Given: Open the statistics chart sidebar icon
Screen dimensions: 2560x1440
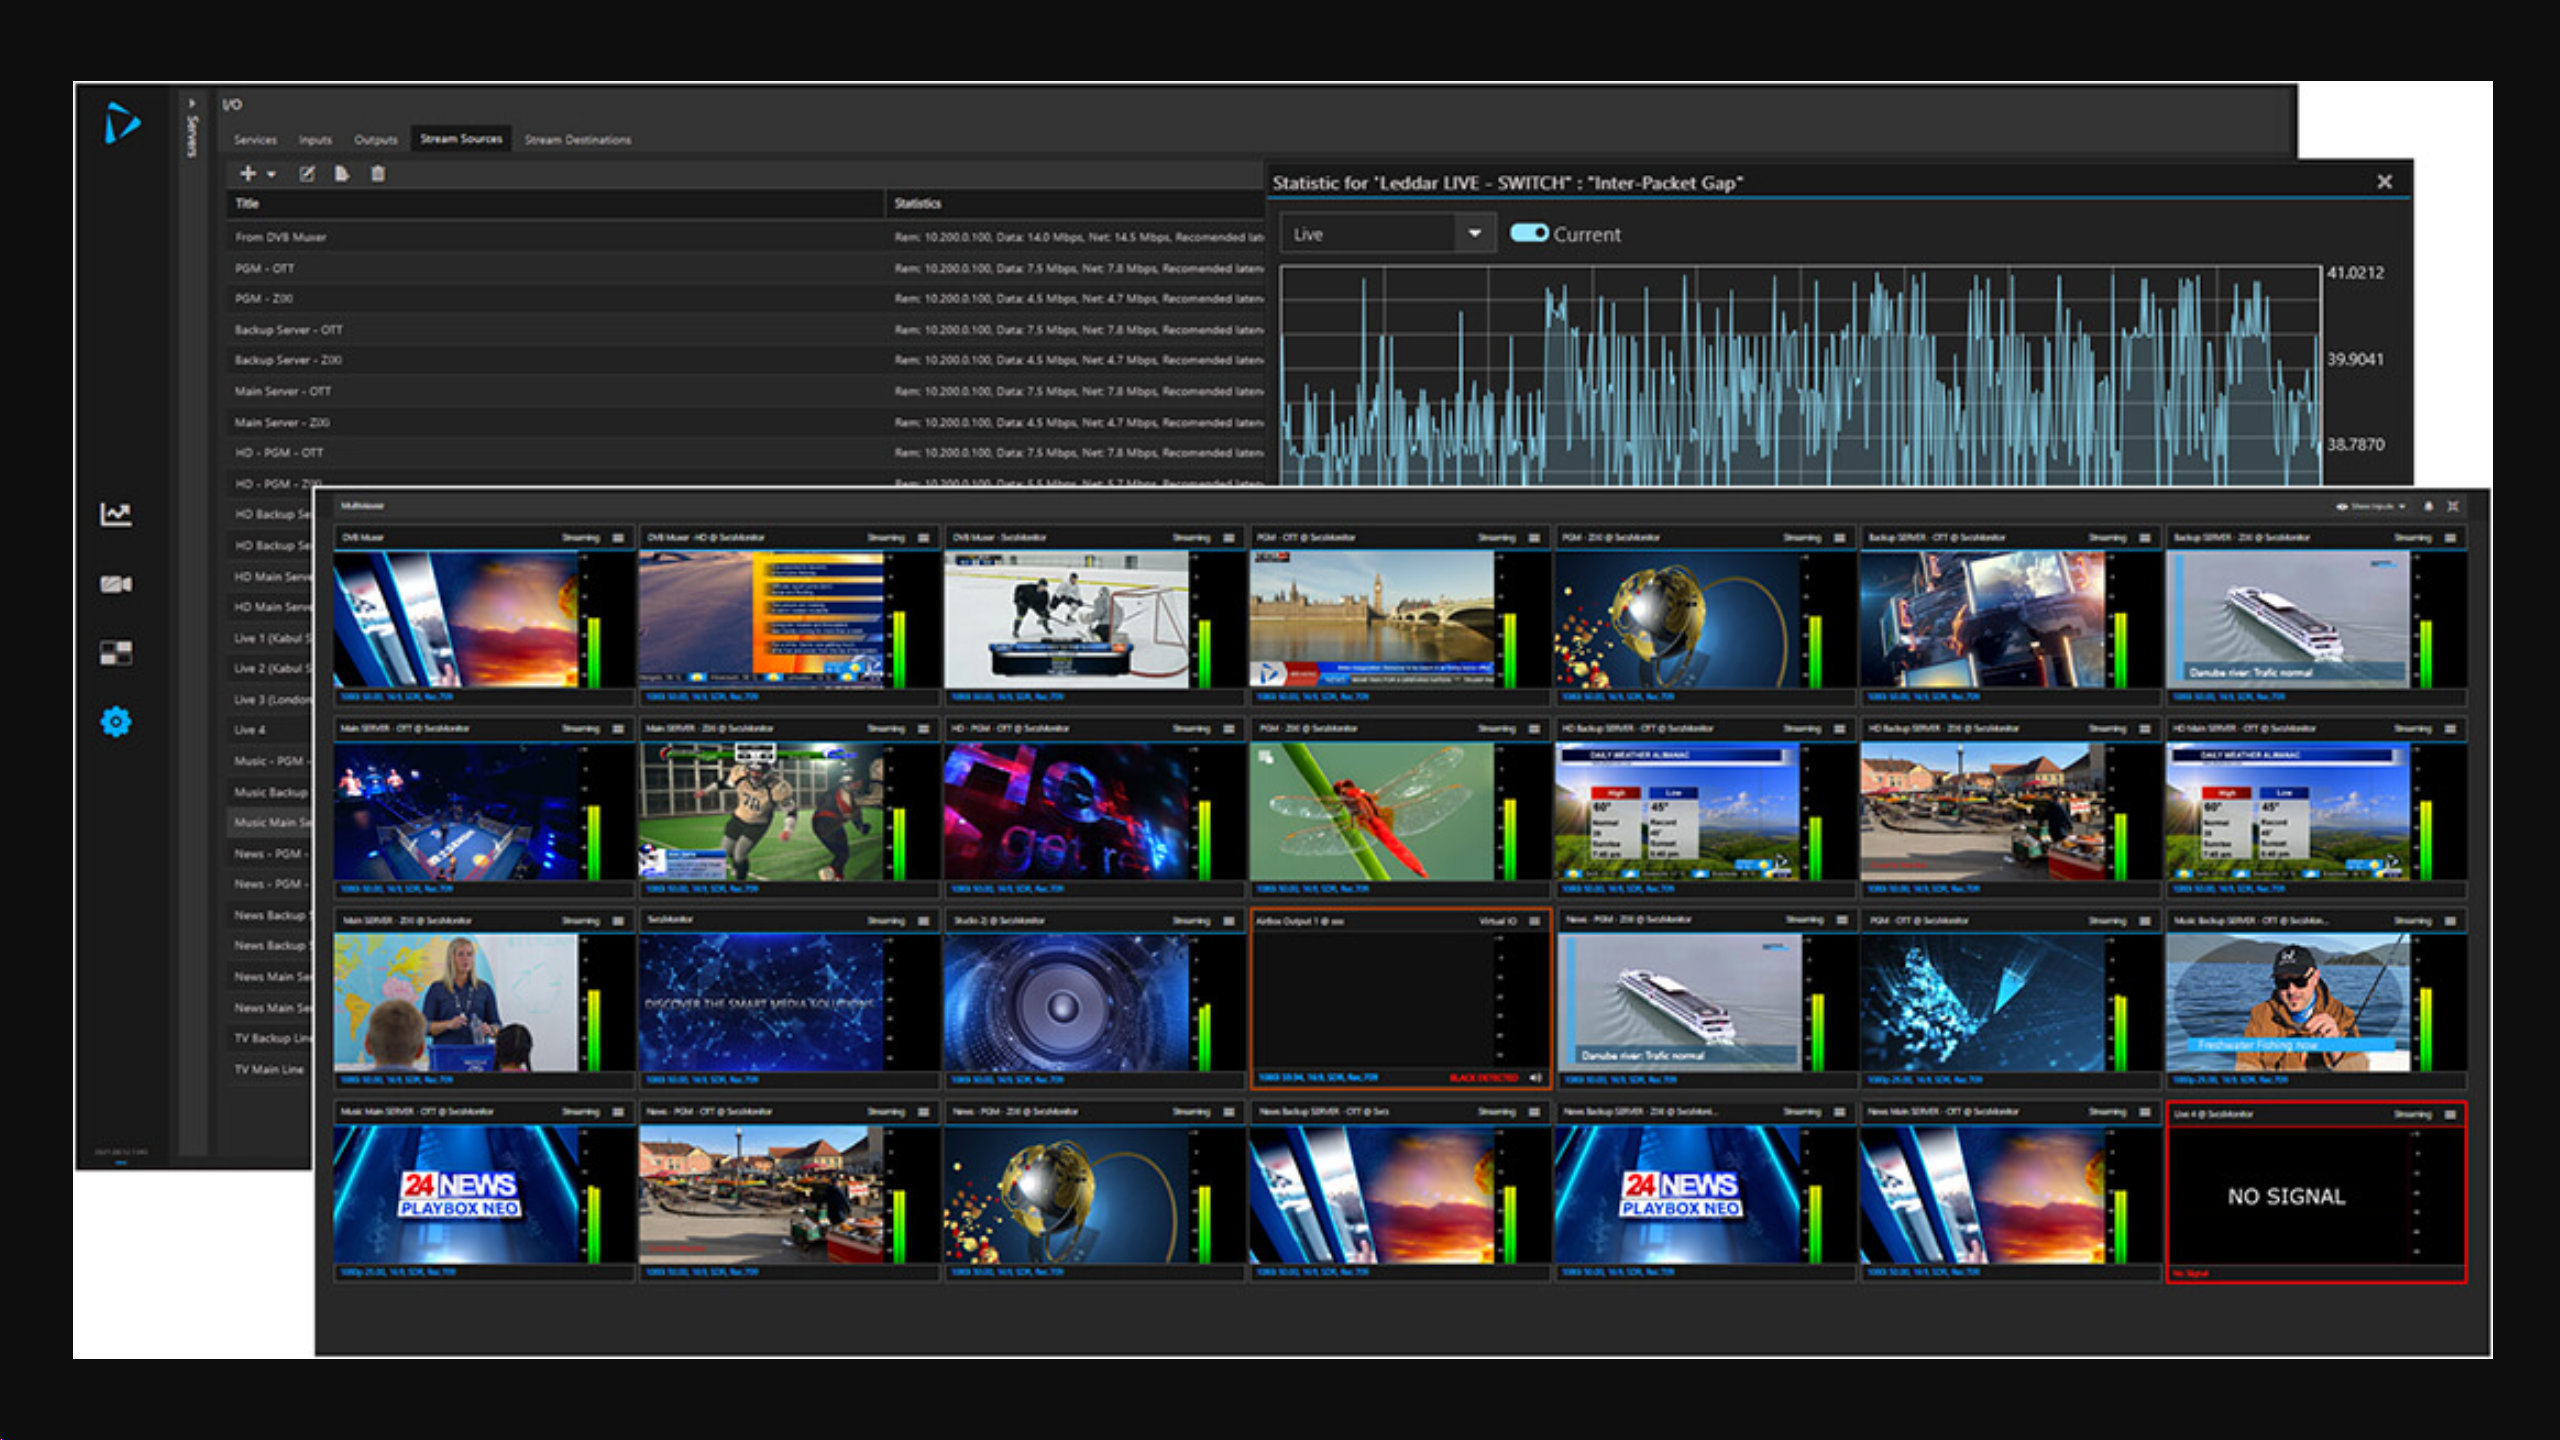Looking at the screenshot, I should [116, 514].
